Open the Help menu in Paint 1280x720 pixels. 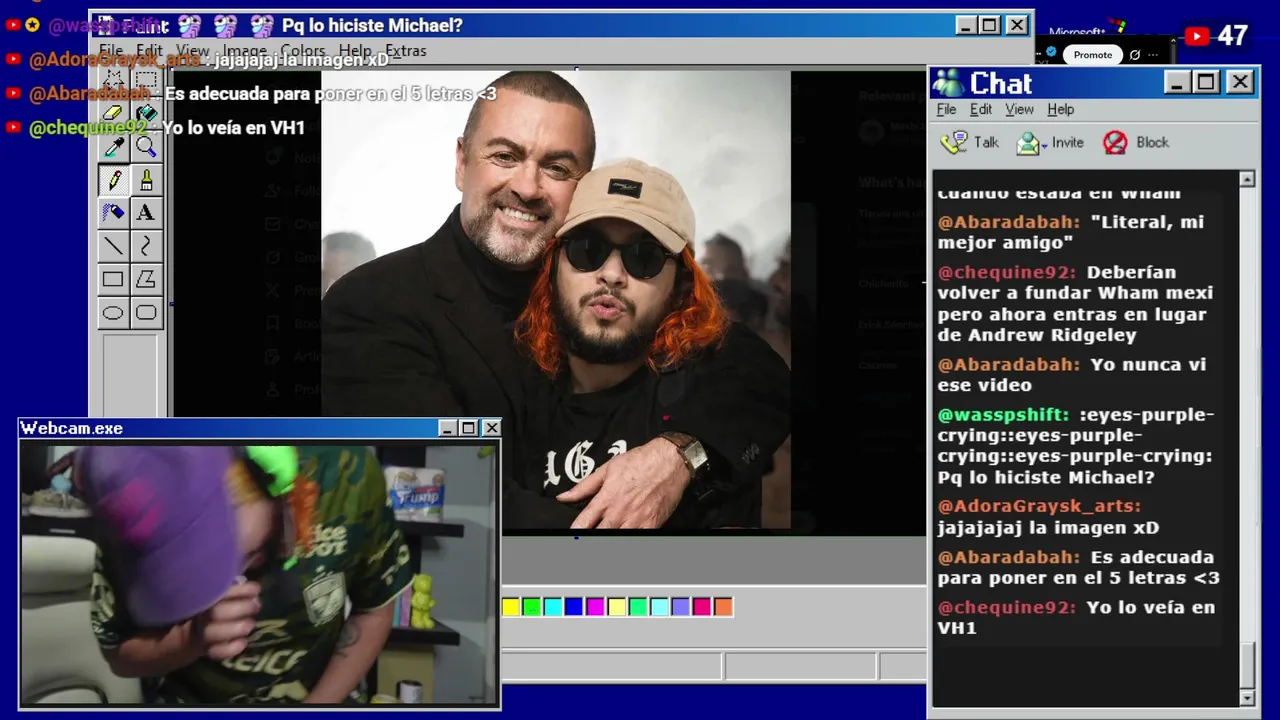click(355, 51)
